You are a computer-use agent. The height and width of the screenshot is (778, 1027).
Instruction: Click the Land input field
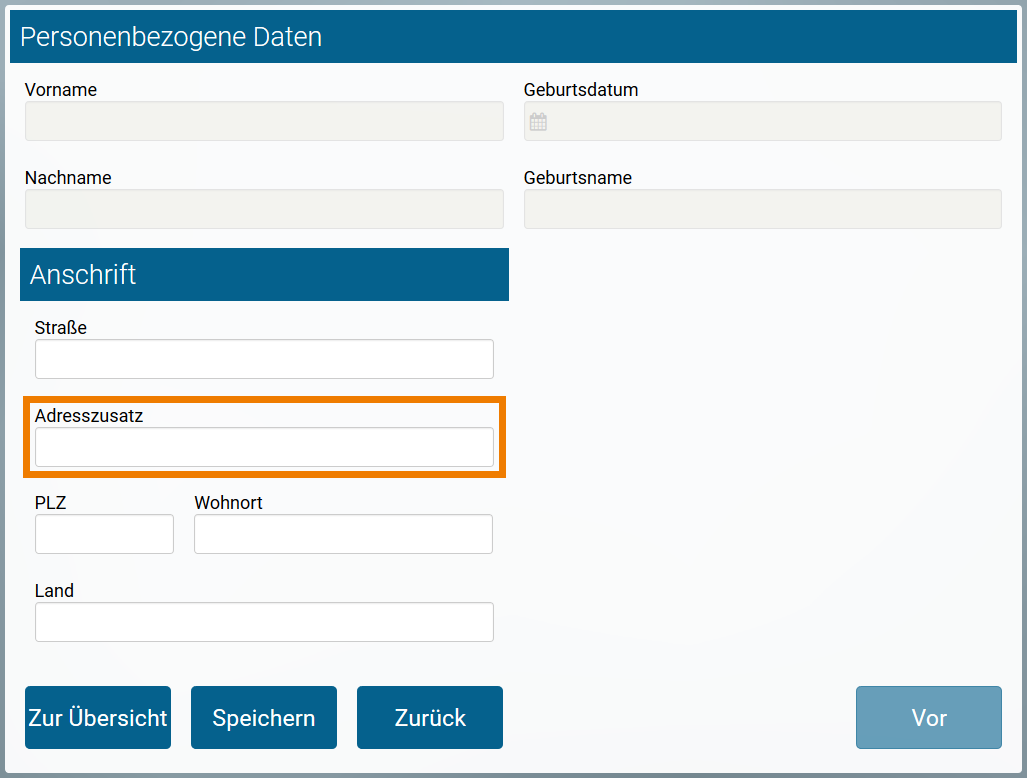263,622
